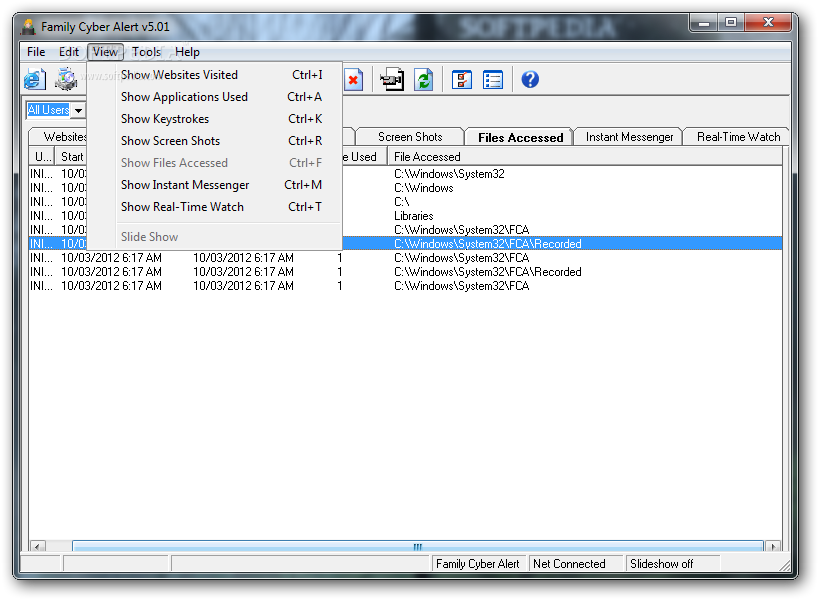Minimize the Family Cyber Alert window
The width and height of the screenshot is (819, 600).
point(704,22)
